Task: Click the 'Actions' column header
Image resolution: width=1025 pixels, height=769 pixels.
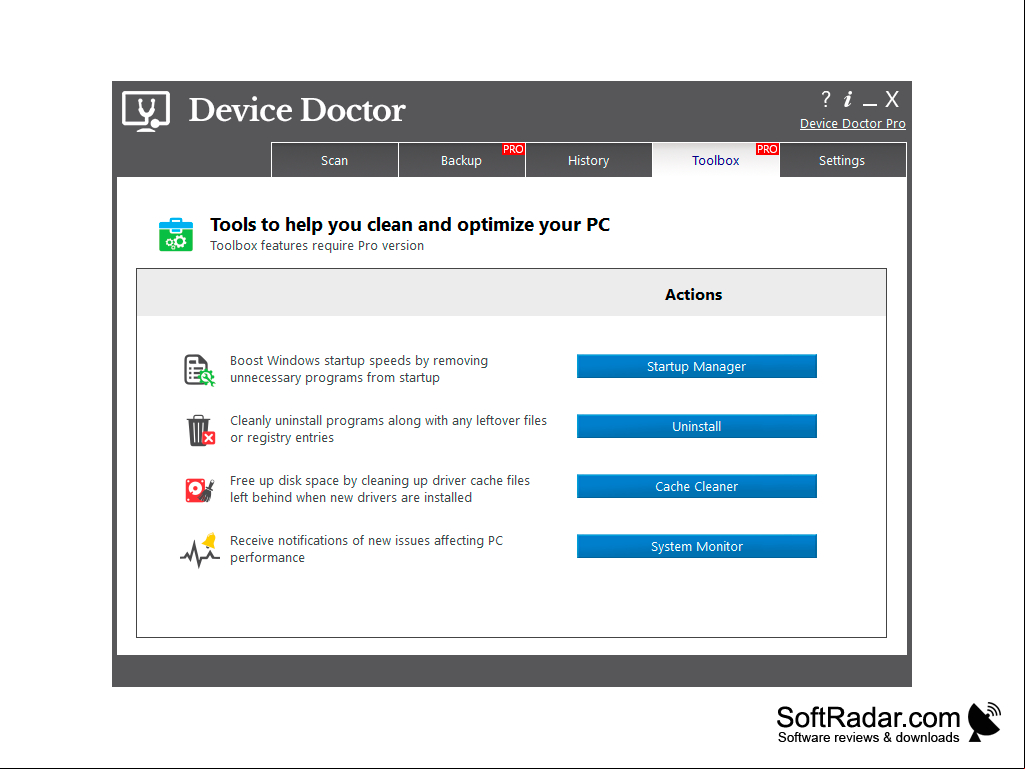Action: point(694,295)
